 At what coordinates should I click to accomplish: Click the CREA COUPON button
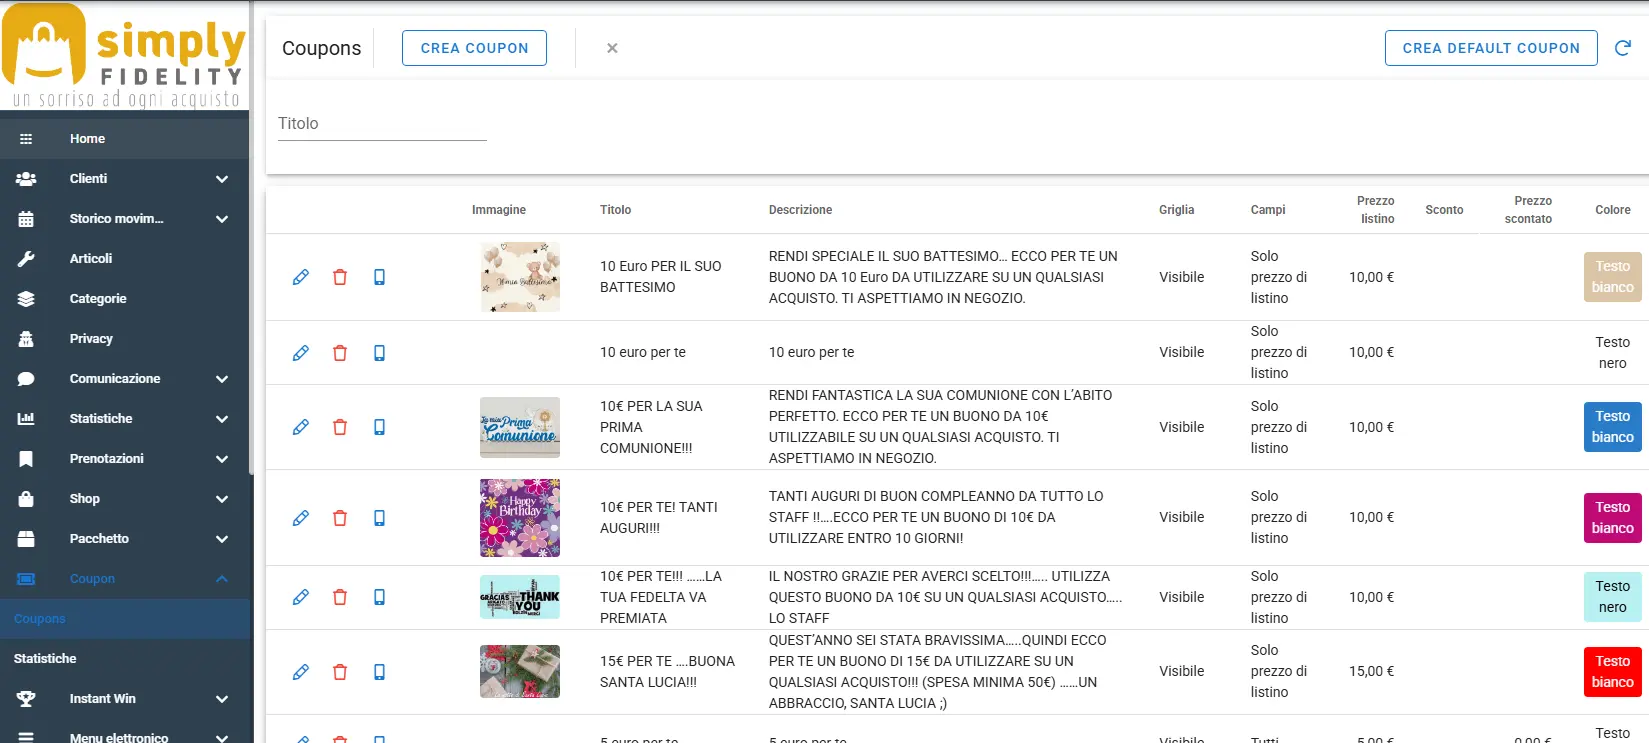tap(474, 48)
